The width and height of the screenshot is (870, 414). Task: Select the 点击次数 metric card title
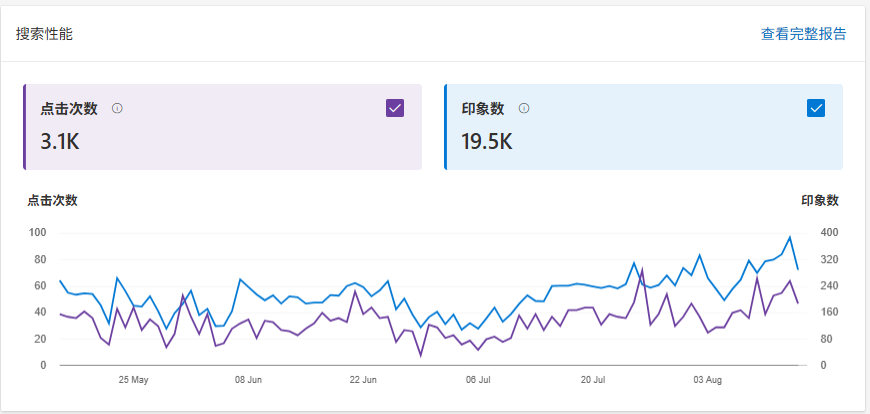[69, 108]
